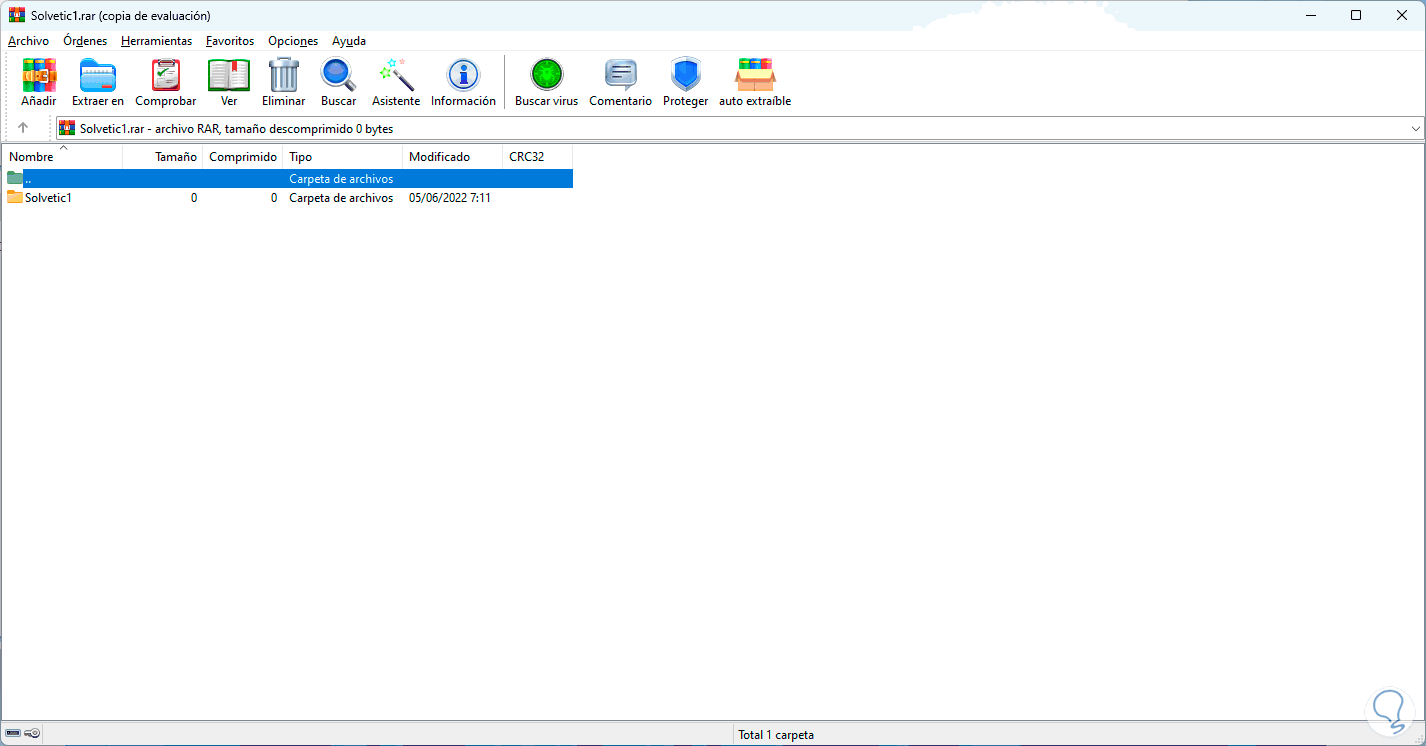
Task: Expand the address bar dropdown
Action: coord(1415,128)
